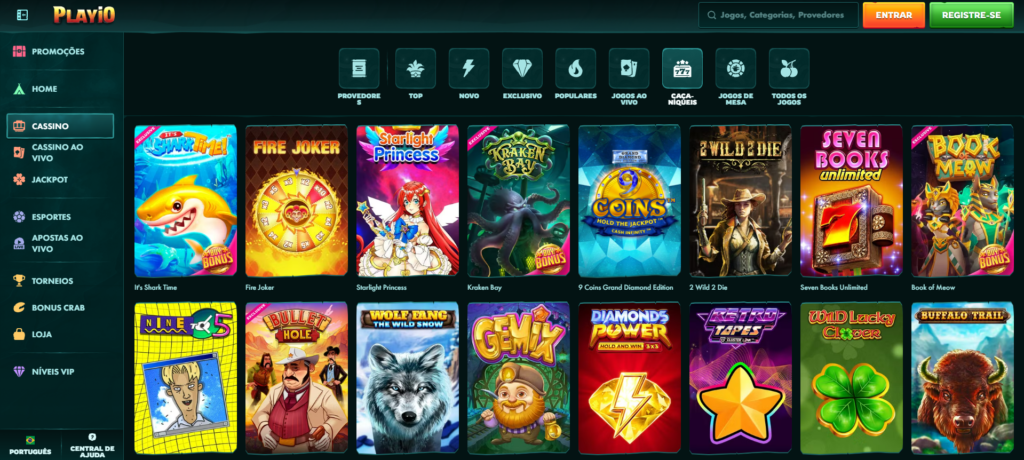Image resolution: width=1024 pixels, height=460 pixels.
Task: Click the PlayiO logo
Action: click(x=84, y=14)
